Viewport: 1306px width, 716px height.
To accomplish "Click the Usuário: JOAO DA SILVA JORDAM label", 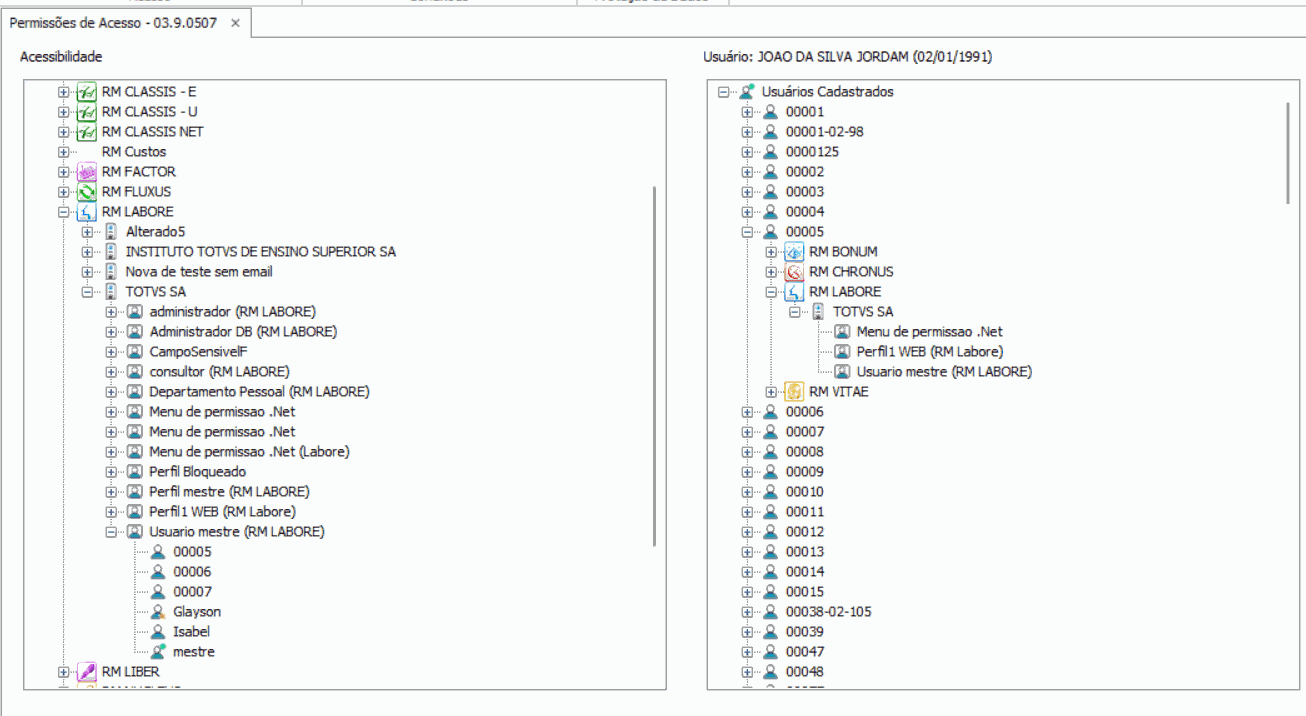I will pos(848,57).
